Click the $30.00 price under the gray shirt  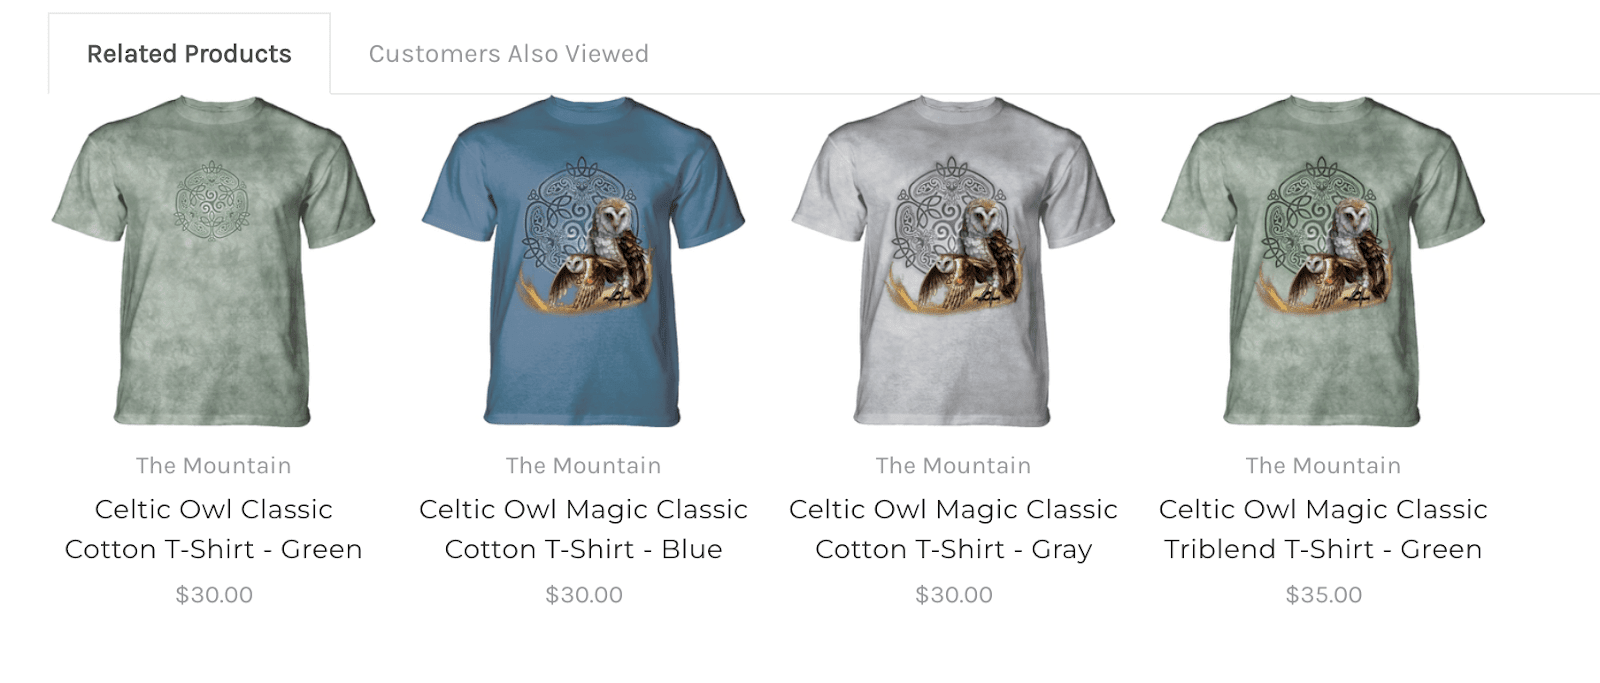[954, 595]
